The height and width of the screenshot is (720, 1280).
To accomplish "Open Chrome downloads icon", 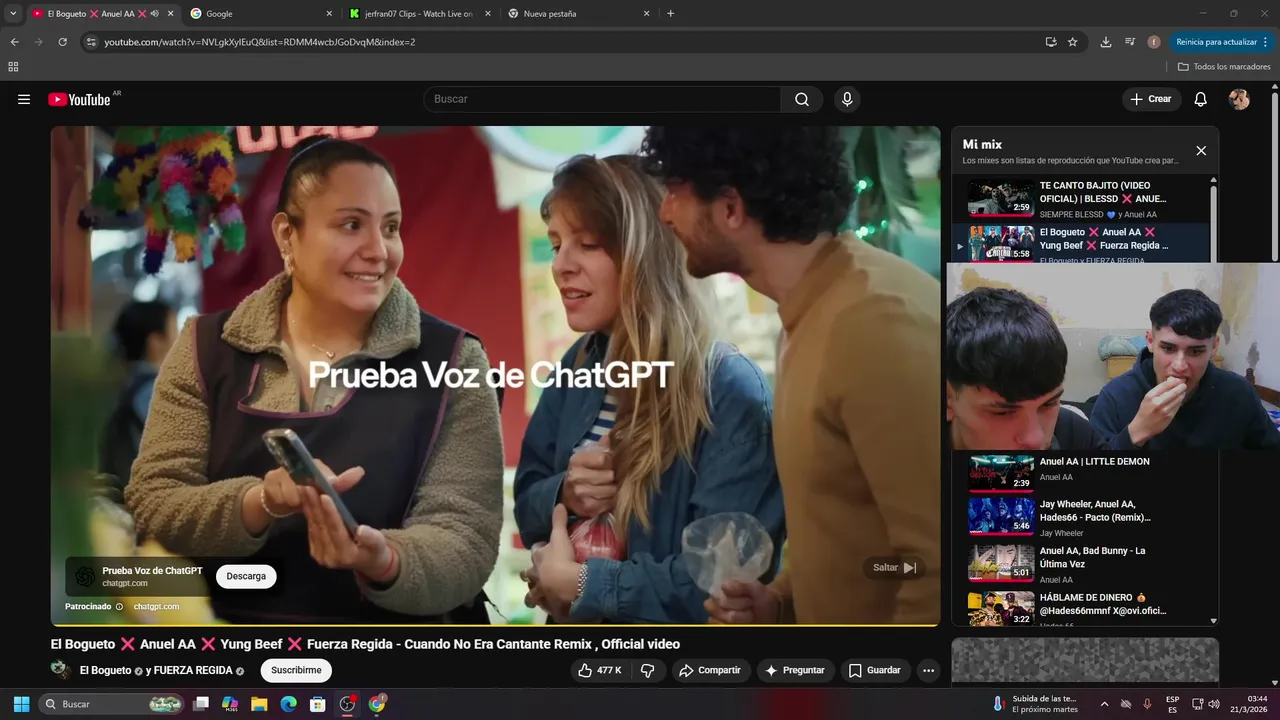I will point(1105,42).
